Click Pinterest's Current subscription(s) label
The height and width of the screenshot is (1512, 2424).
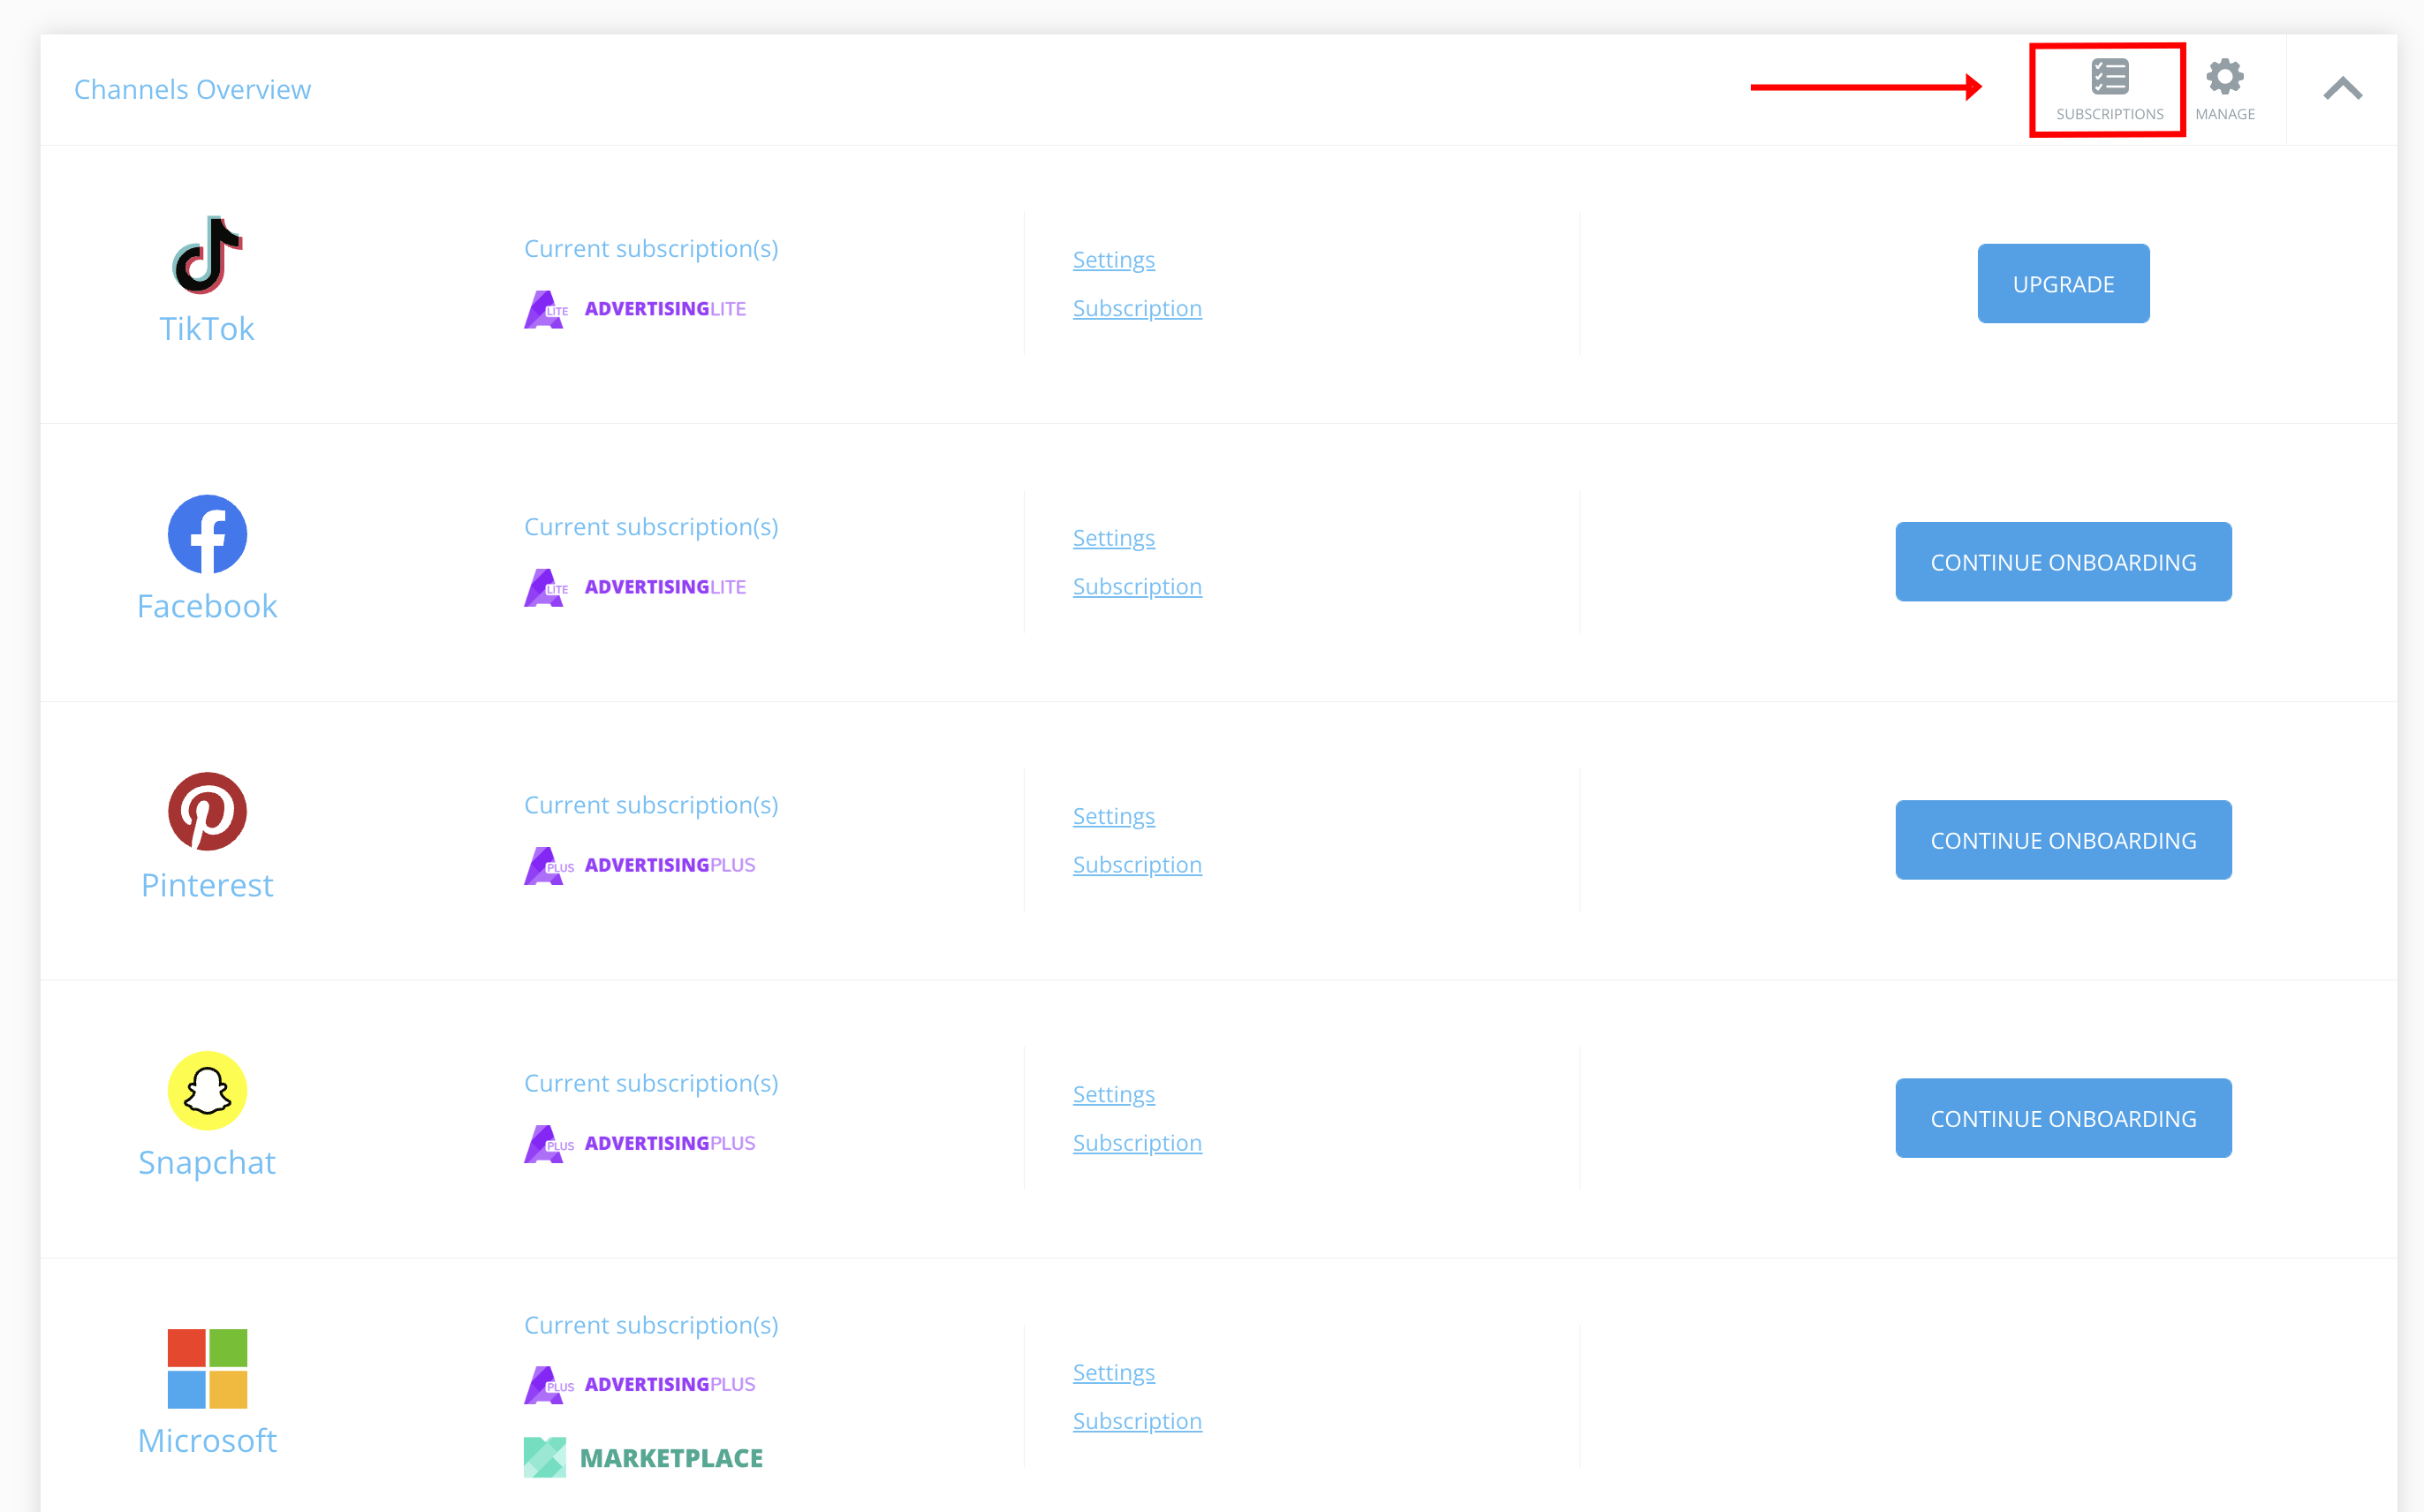tap(651, 804)
